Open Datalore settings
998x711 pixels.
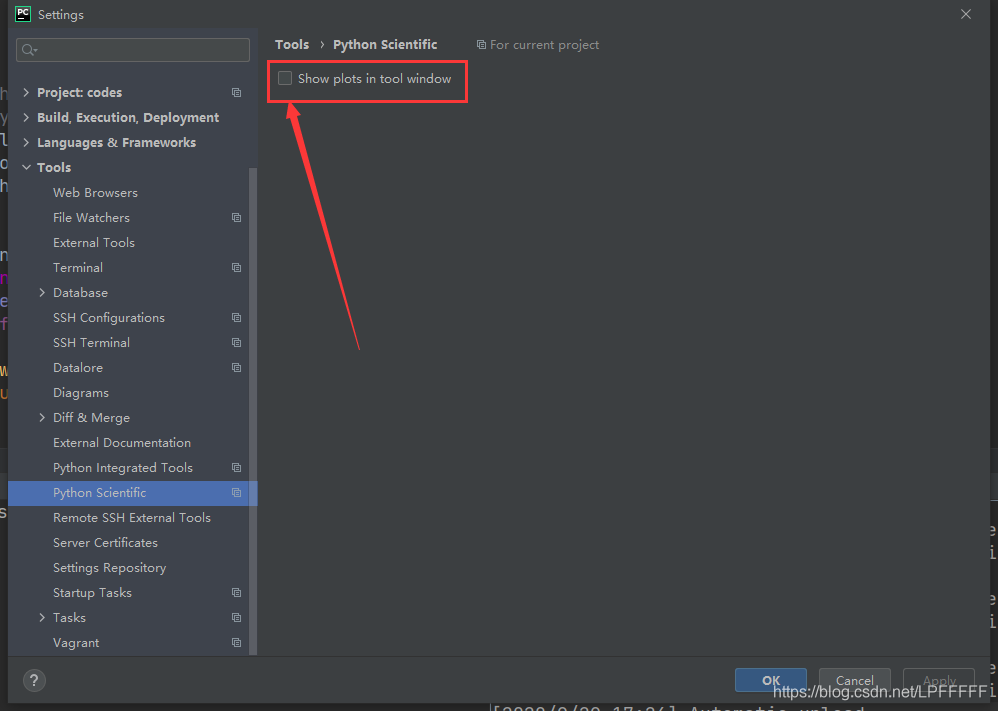(78, 367)
